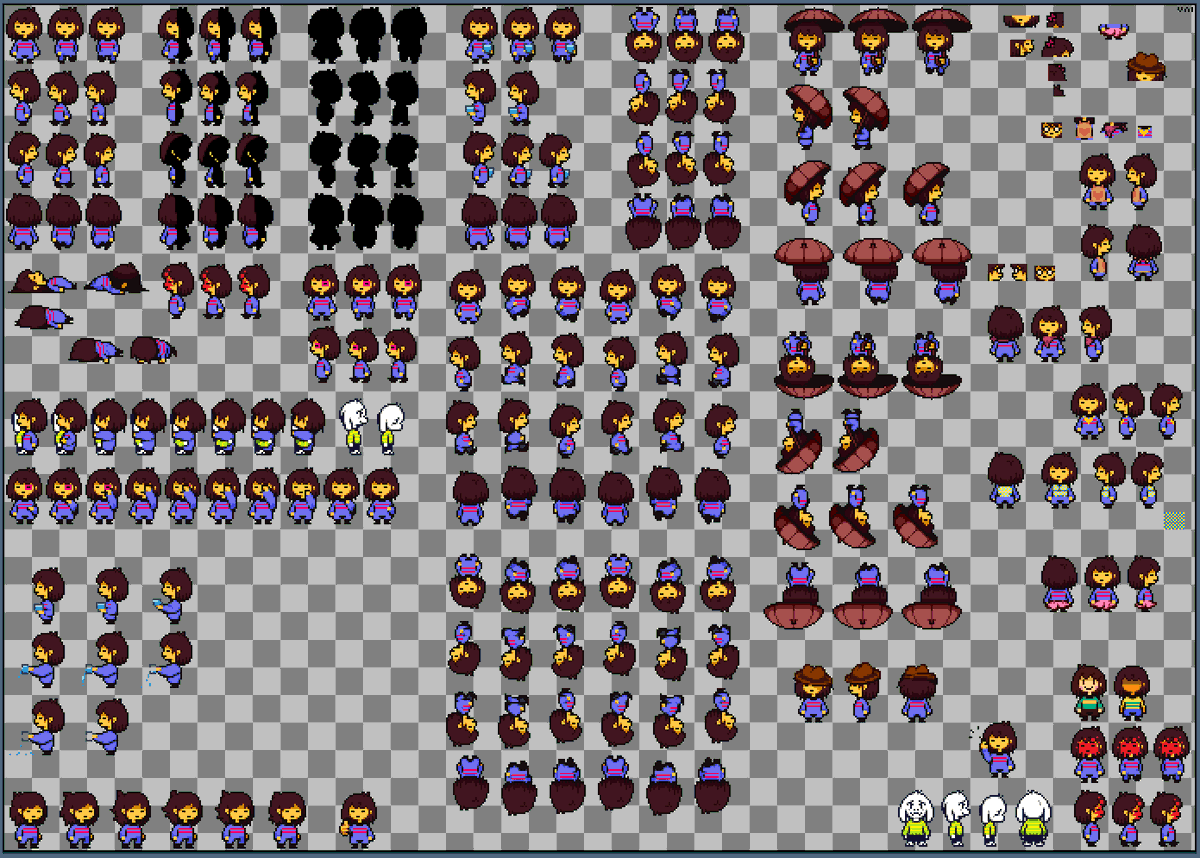The width and height of the screenshot is (1200, 858).
Task: Select the back-view sprite wearing the pink tutu
Action: (1058, 584)
